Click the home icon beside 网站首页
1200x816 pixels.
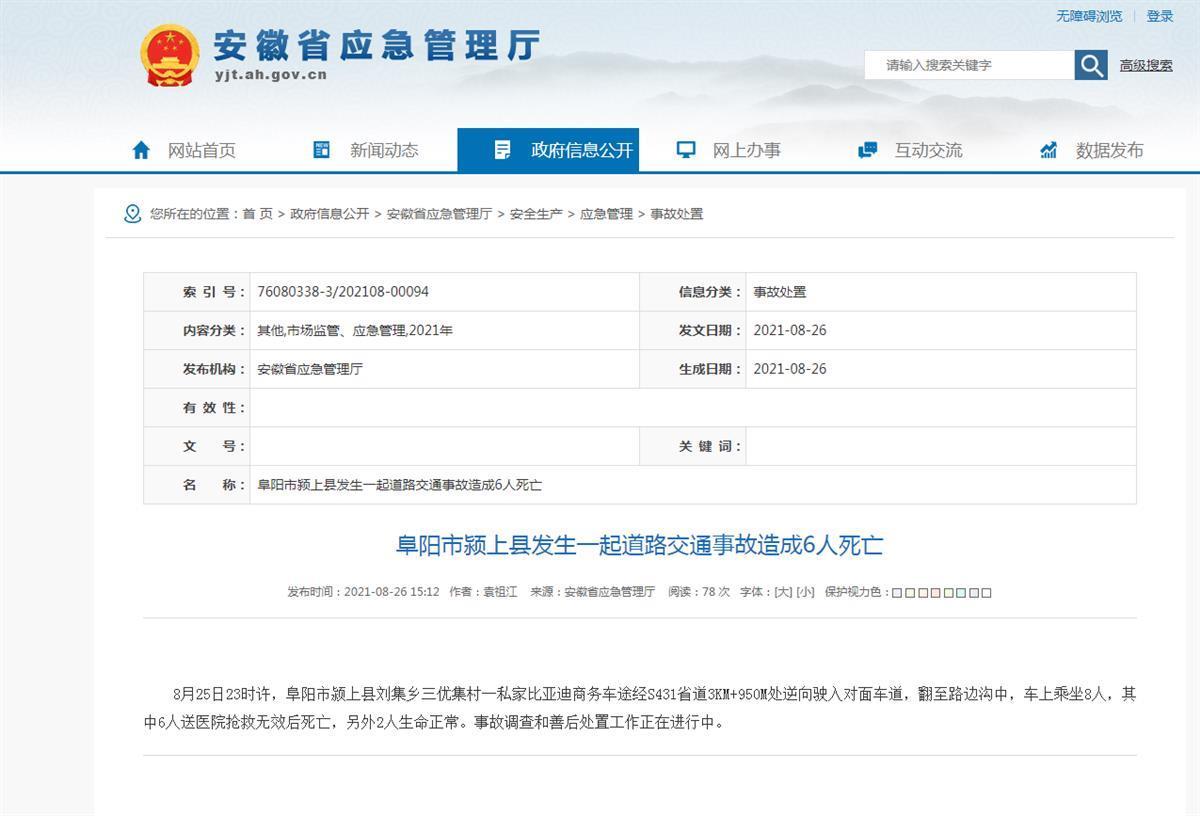click(x=141, y=150)
